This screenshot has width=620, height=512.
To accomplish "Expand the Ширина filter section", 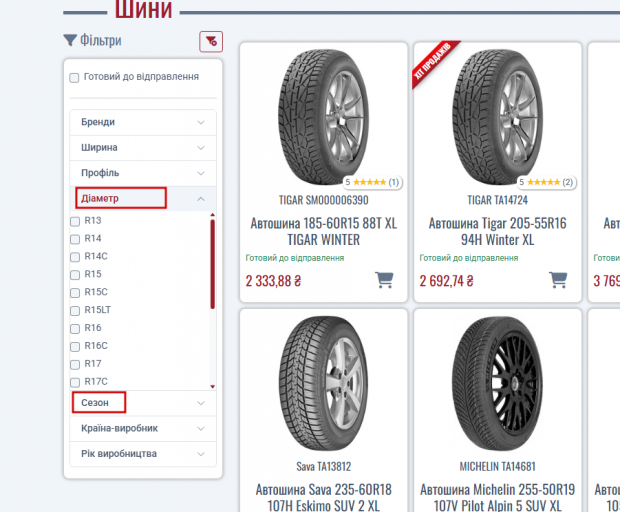I will [143, 148].
